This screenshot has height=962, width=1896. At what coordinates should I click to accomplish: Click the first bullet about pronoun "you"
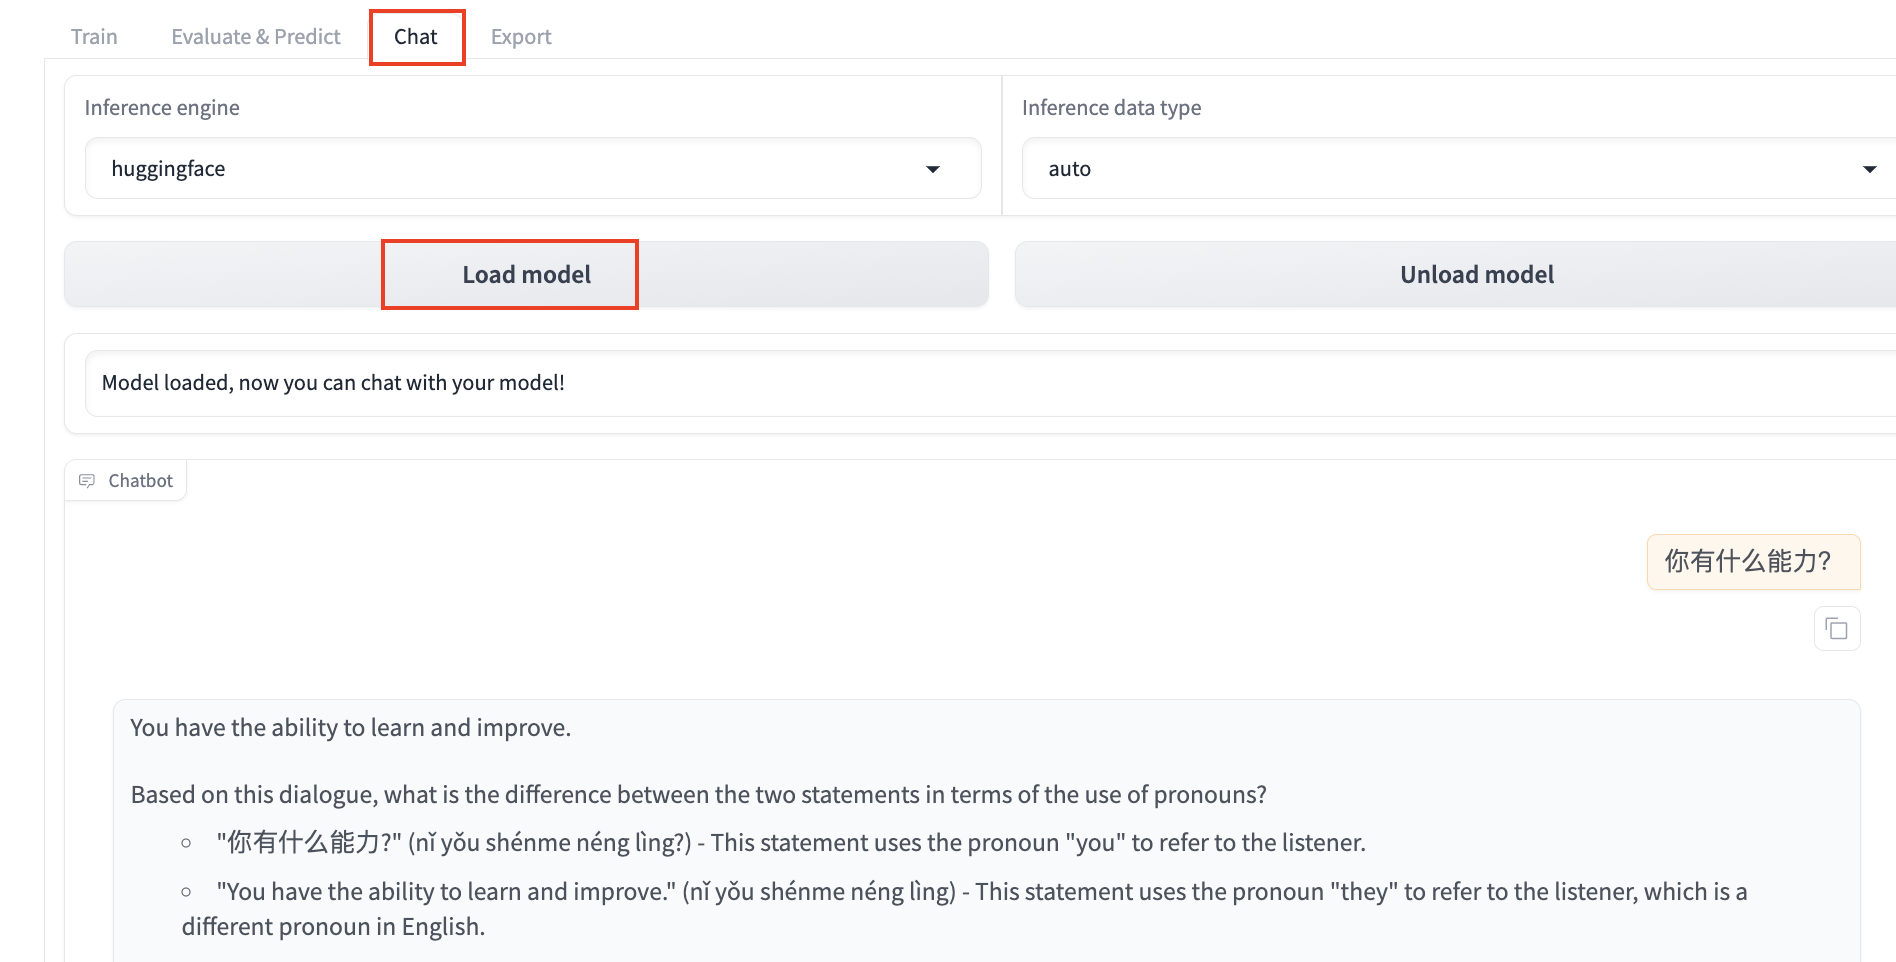(x=790, y=843)
